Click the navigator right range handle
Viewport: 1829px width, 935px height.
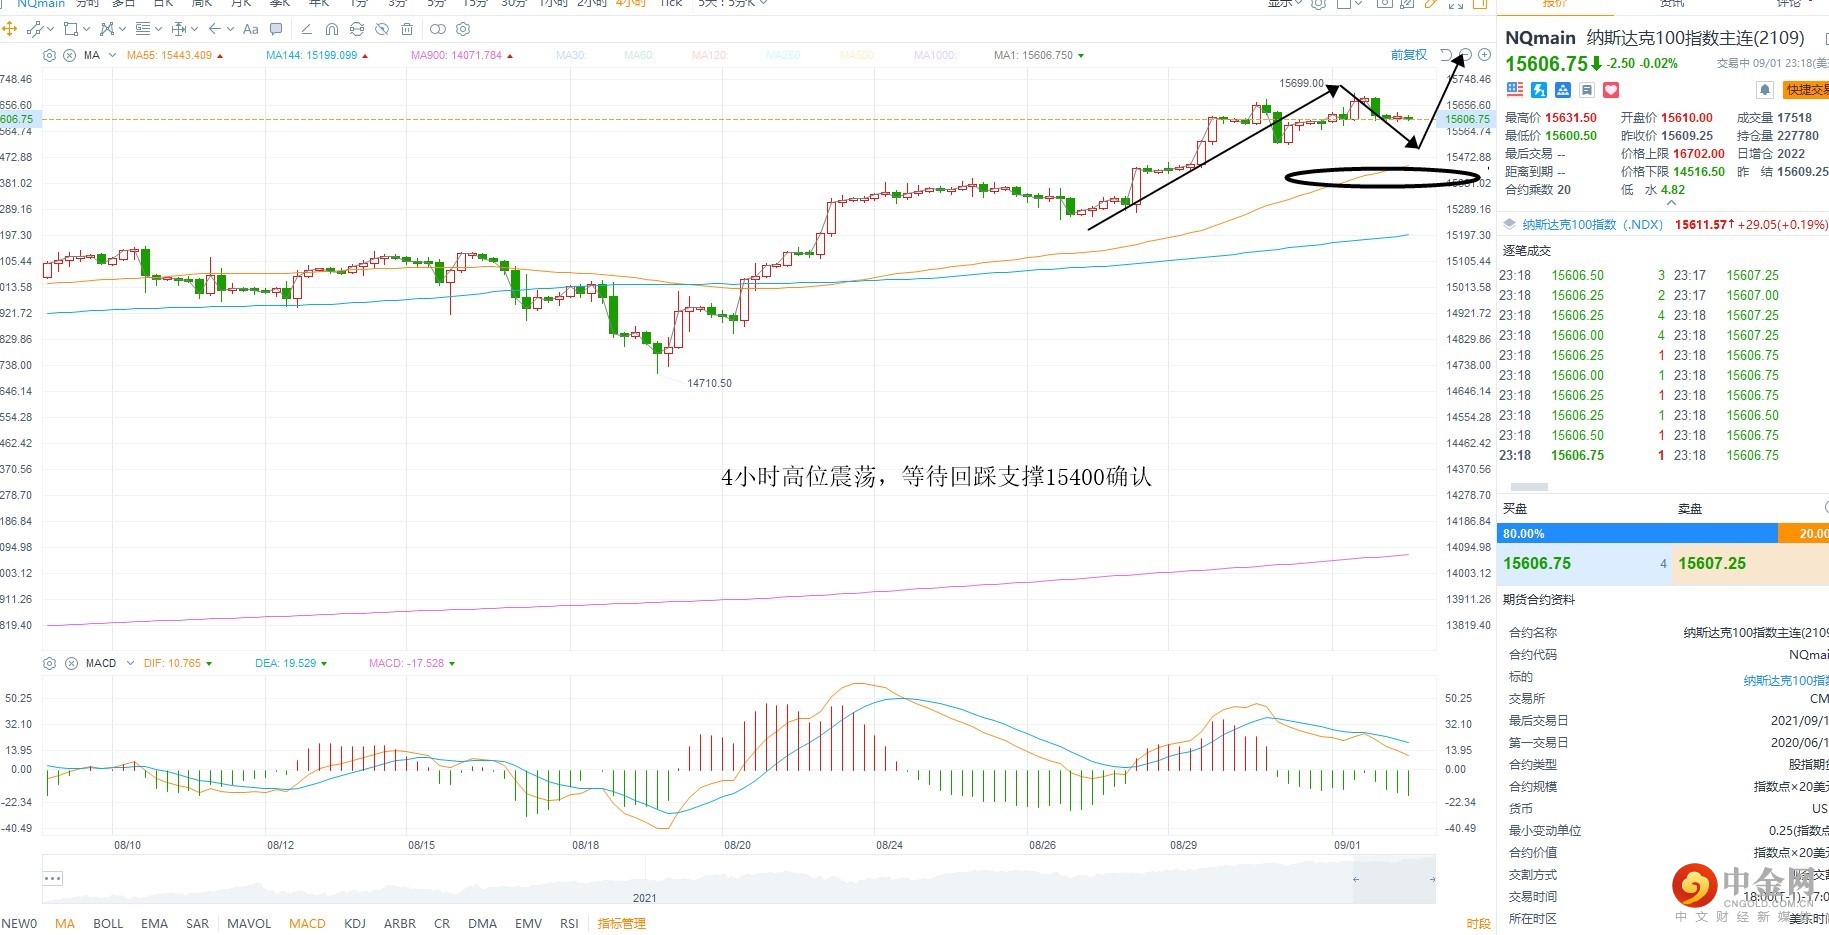pos(1432,879)
